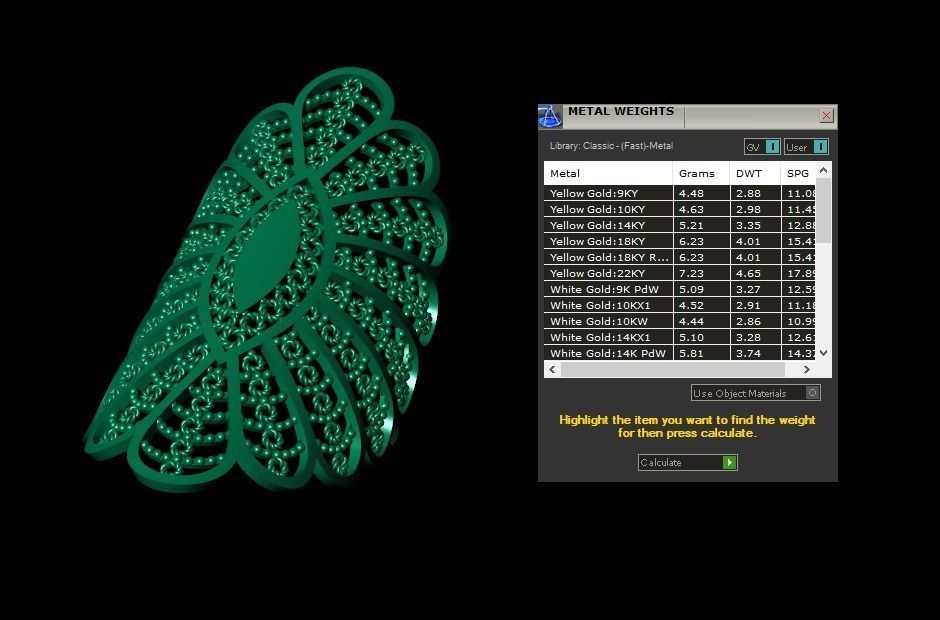Click the 7.23 grams value
The width and height of the screenshot is (940, 620).
tap(691, 273)
